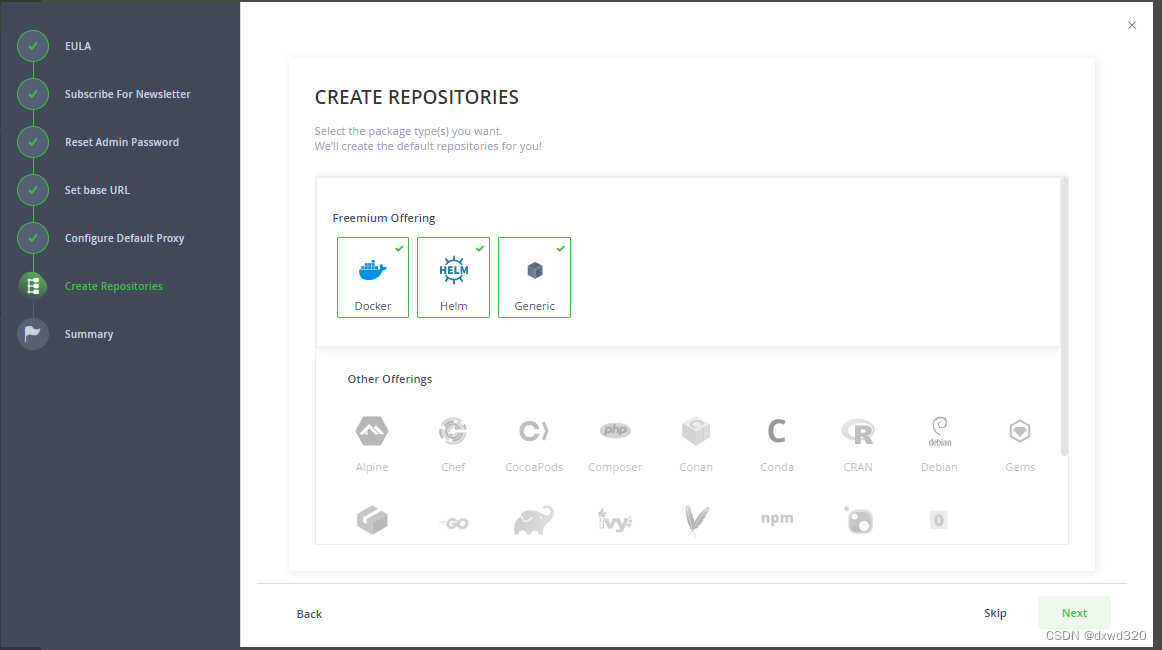
Task: Continue with the Next button
Action: pos(1074,613)
